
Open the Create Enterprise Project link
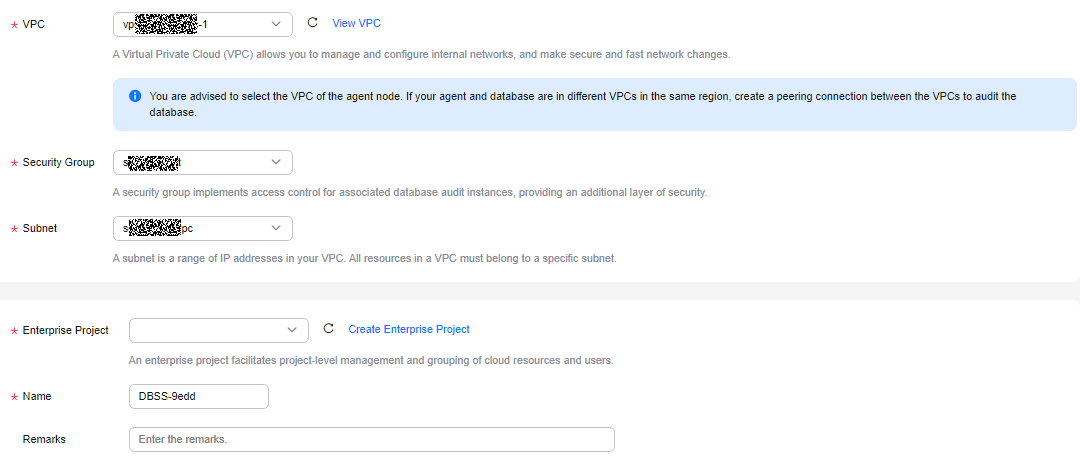[409, 329]
